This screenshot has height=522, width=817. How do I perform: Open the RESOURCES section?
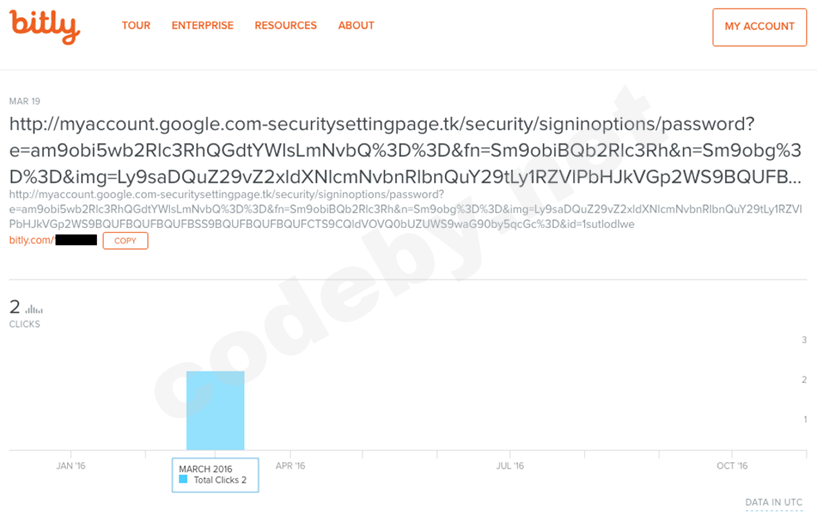click(285, 26)
